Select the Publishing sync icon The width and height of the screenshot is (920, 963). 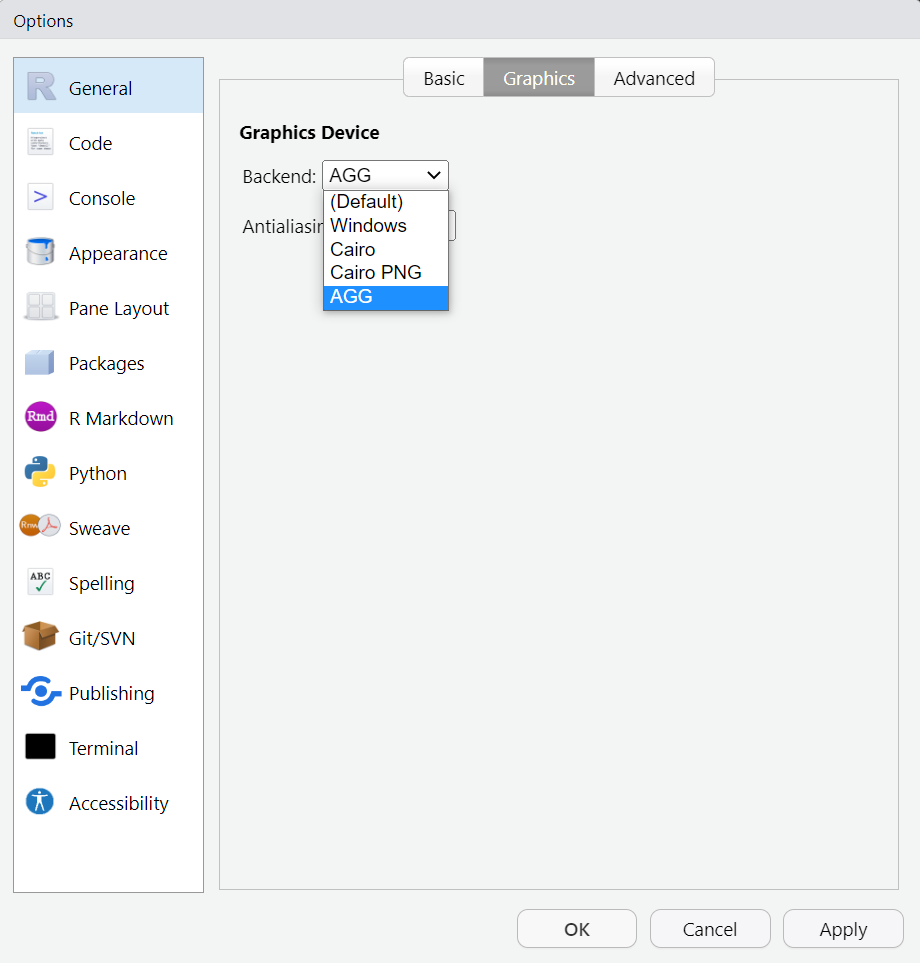coord(41,692)
